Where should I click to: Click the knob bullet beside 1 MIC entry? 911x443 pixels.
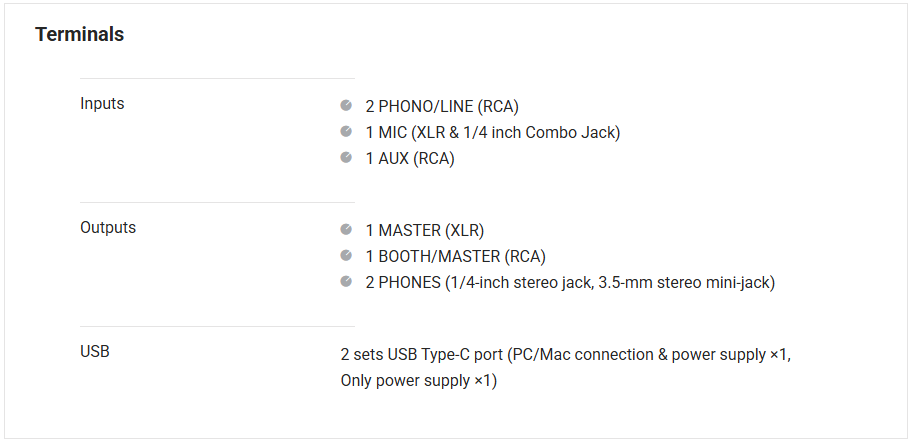click(346, 131)
